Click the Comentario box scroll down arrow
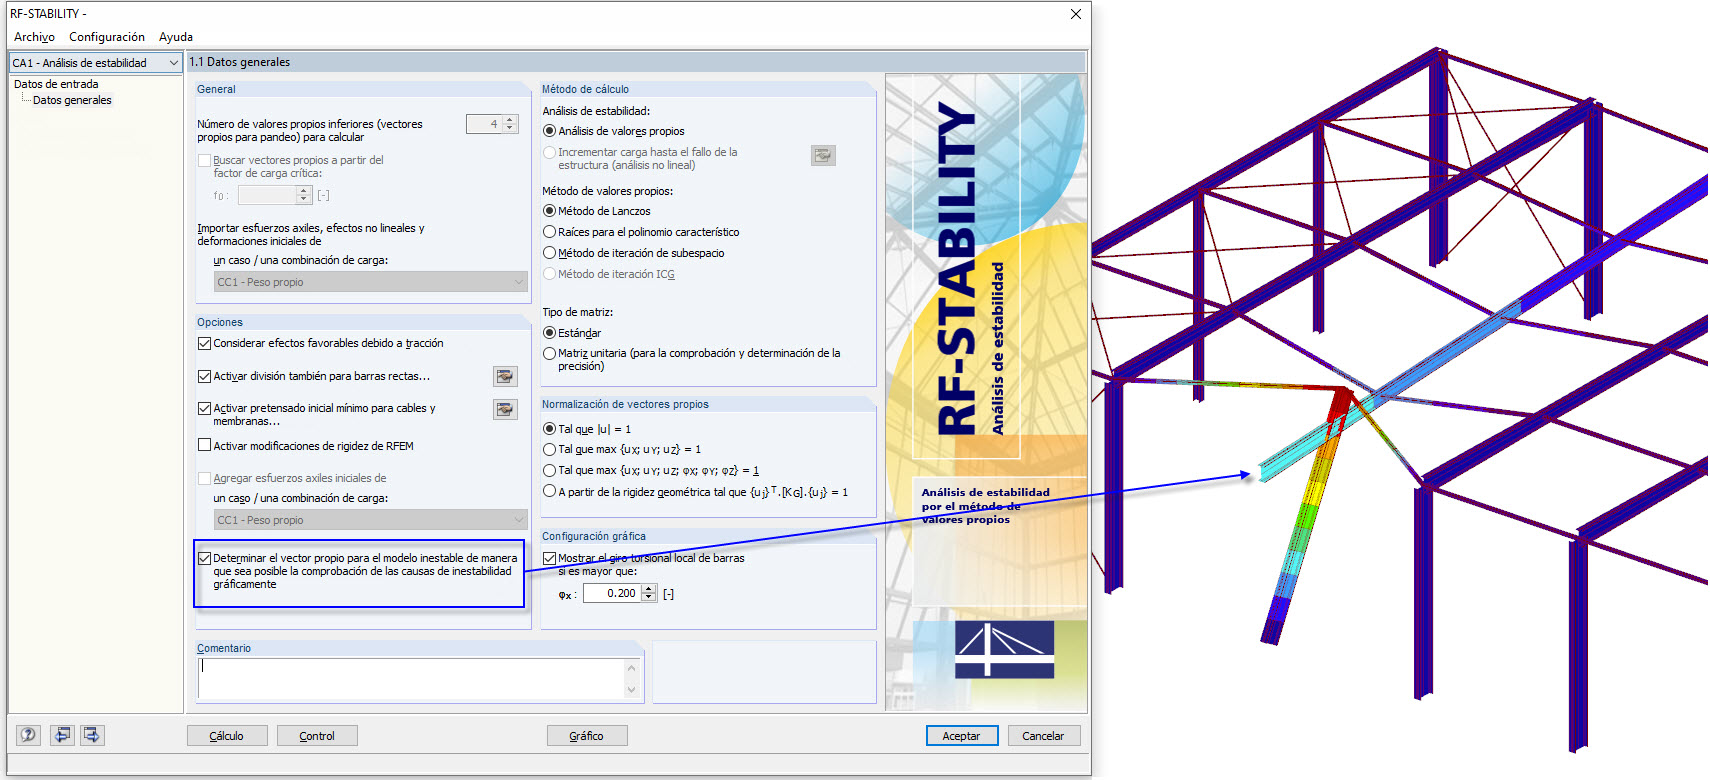Viewport: 1710px width, 780px height. click(x=631, y=689)
